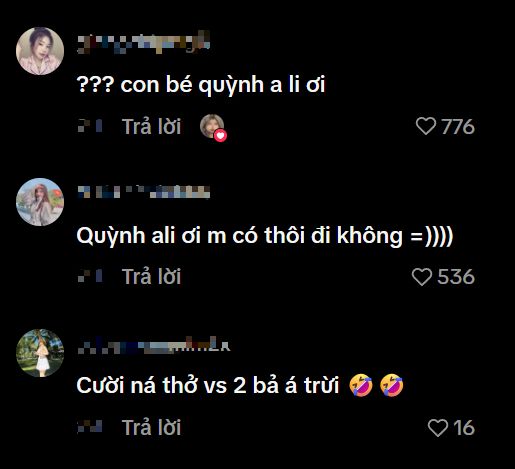515x469 pixels.
Task: Click the 776 like count
Action: 458,127
